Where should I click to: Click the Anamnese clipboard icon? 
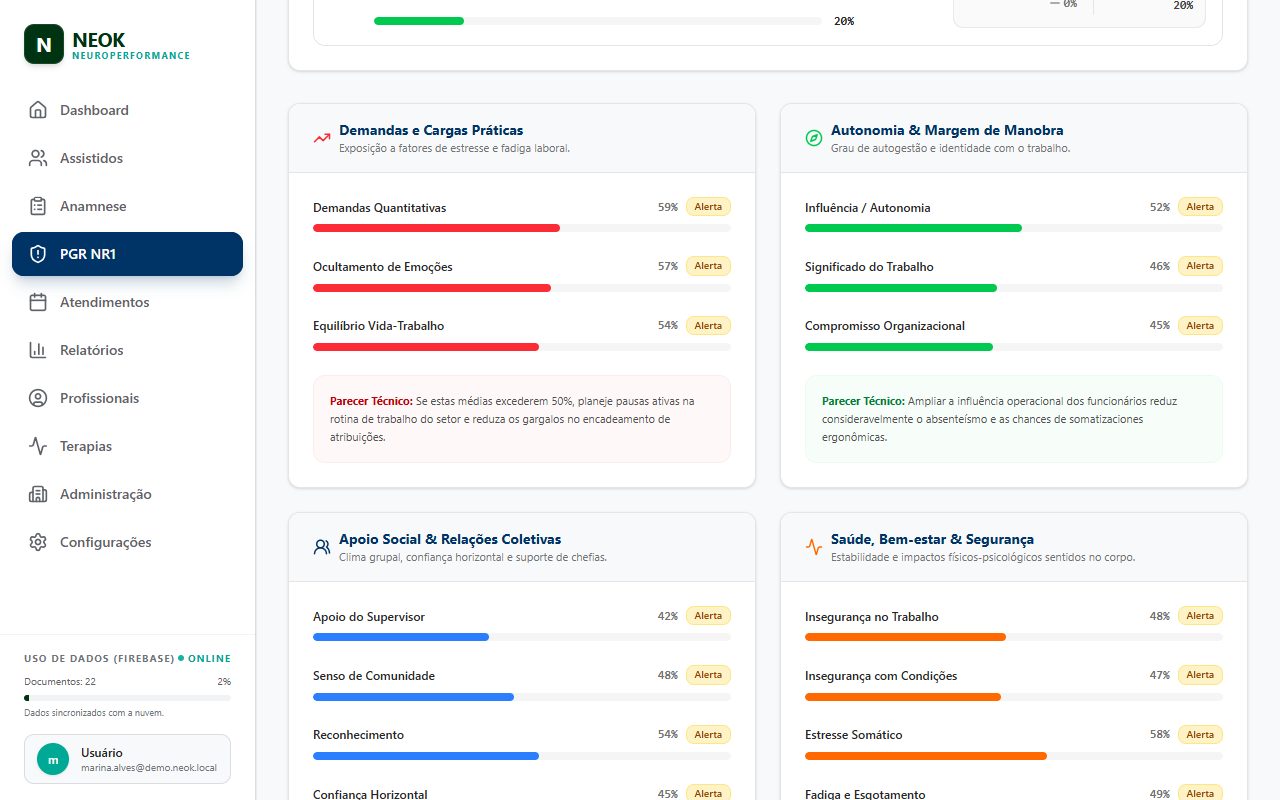[38, 206]
